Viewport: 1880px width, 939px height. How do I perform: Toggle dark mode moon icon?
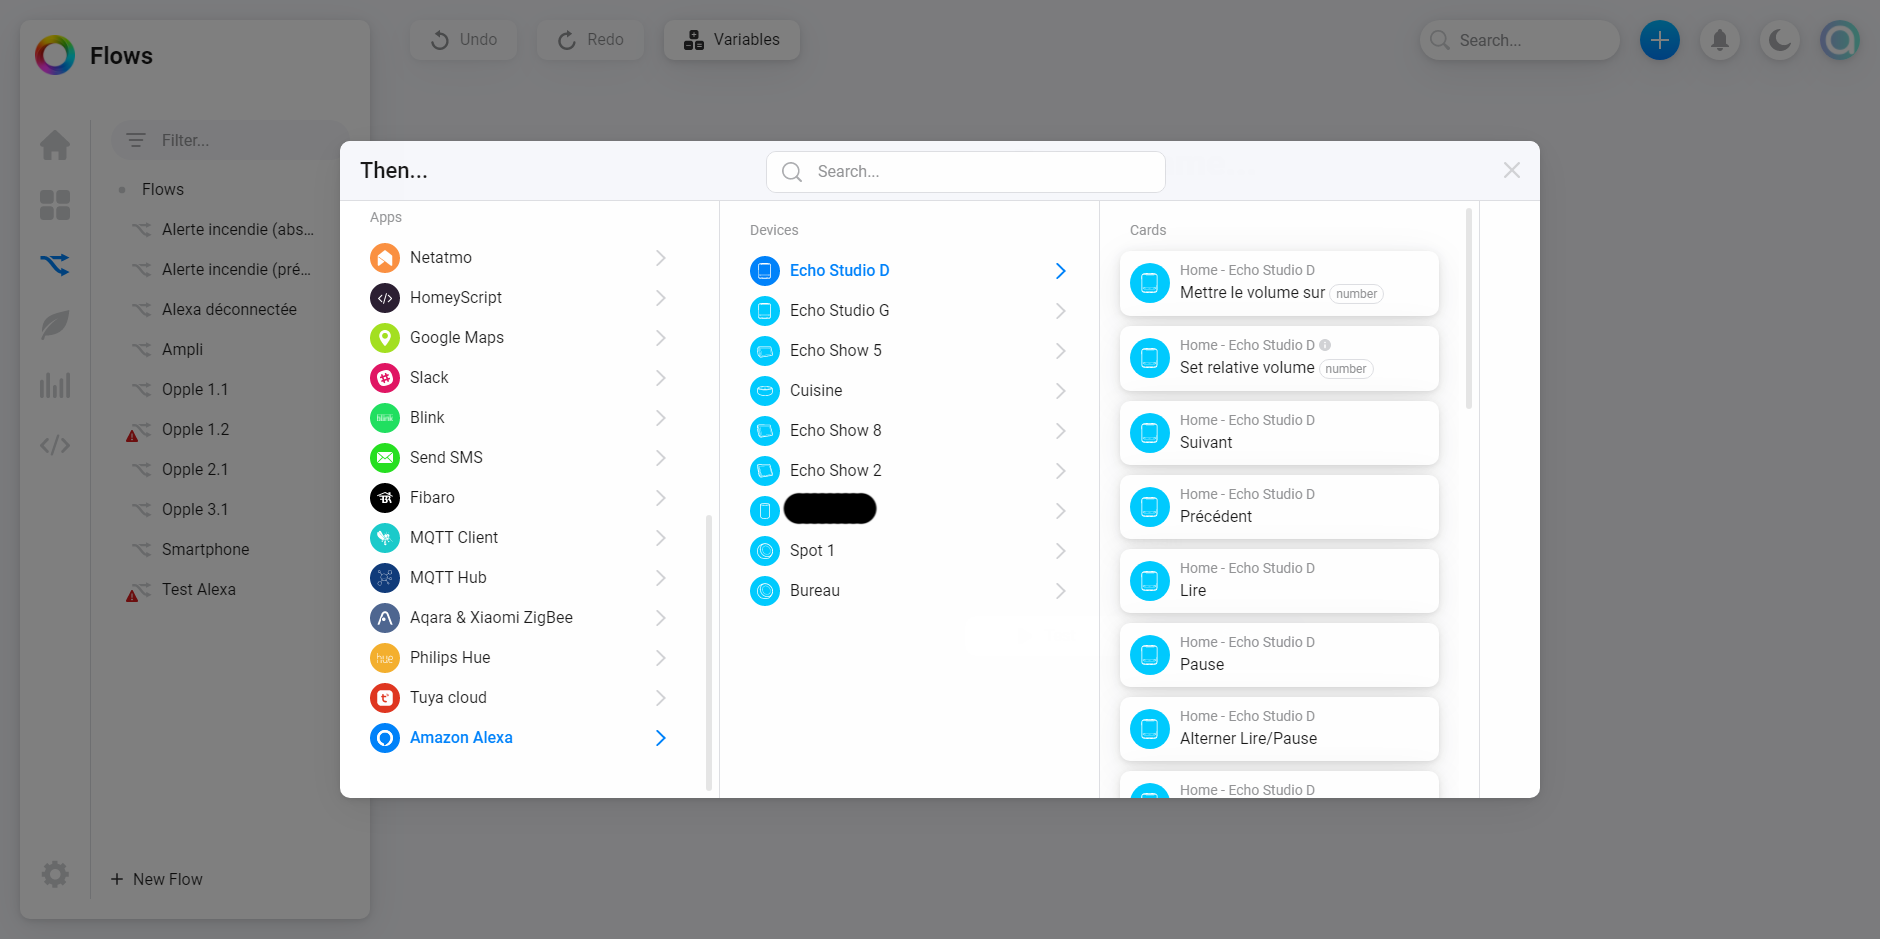1780,40
